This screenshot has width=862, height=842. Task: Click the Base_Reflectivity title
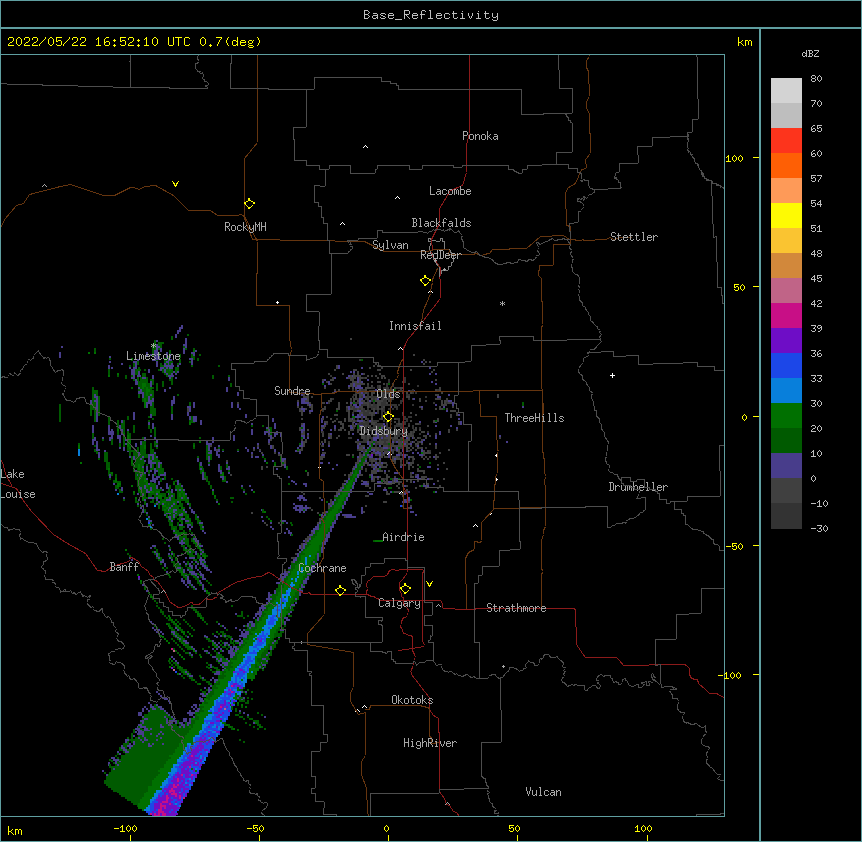[431, 15]
